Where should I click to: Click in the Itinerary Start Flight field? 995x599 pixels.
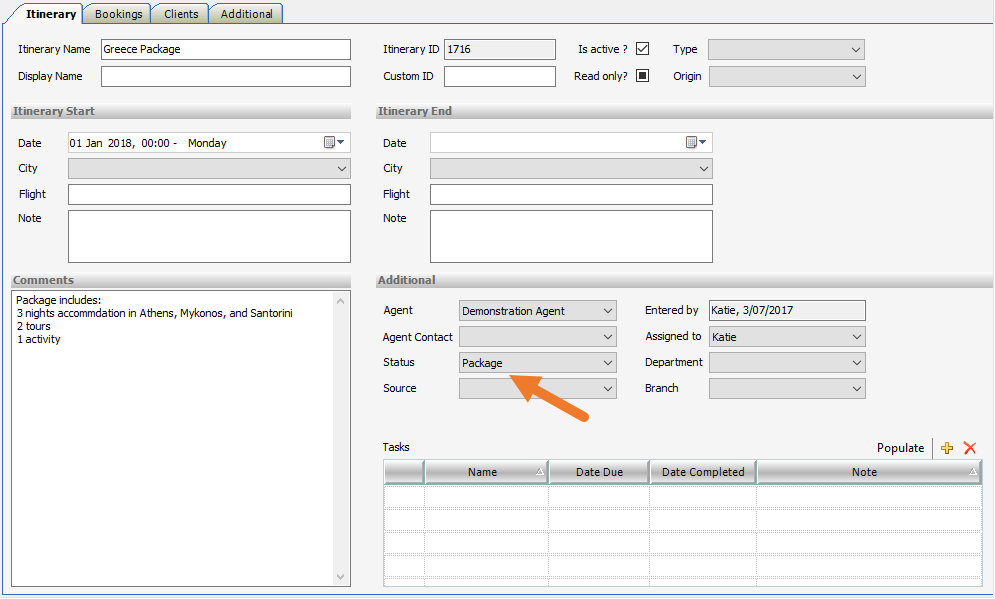[x=209, y=194]
